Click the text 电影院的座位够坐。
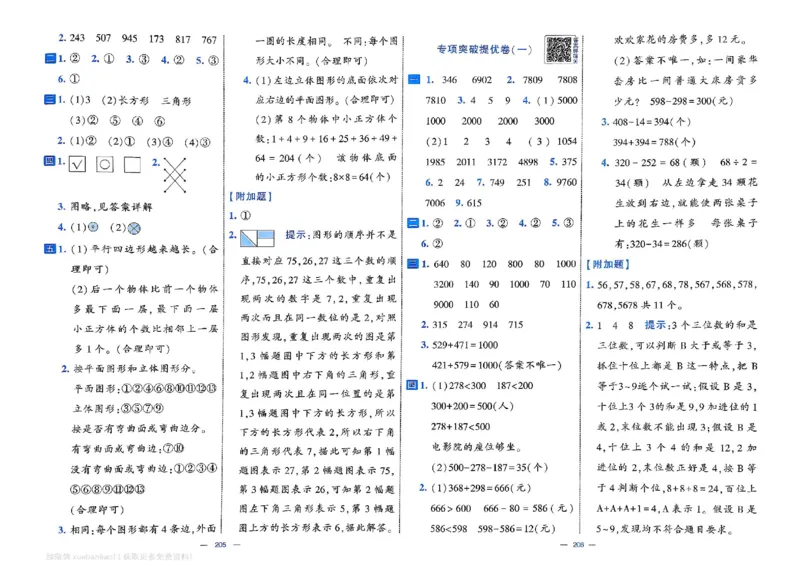This screenshot has width=800, height=566. (x=477, y=447)
